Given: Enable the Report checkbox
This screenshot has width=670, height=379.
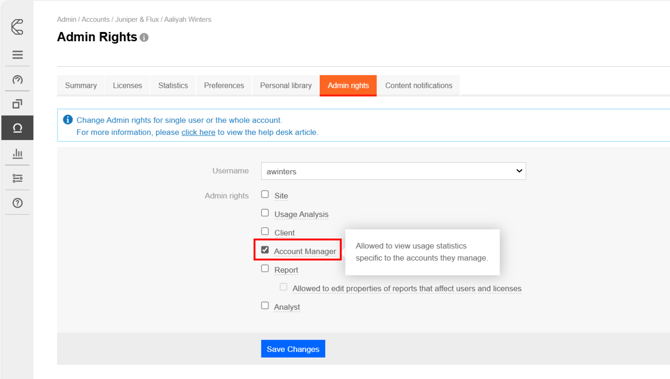Looking at the screenshot, I should click(265, 268).
